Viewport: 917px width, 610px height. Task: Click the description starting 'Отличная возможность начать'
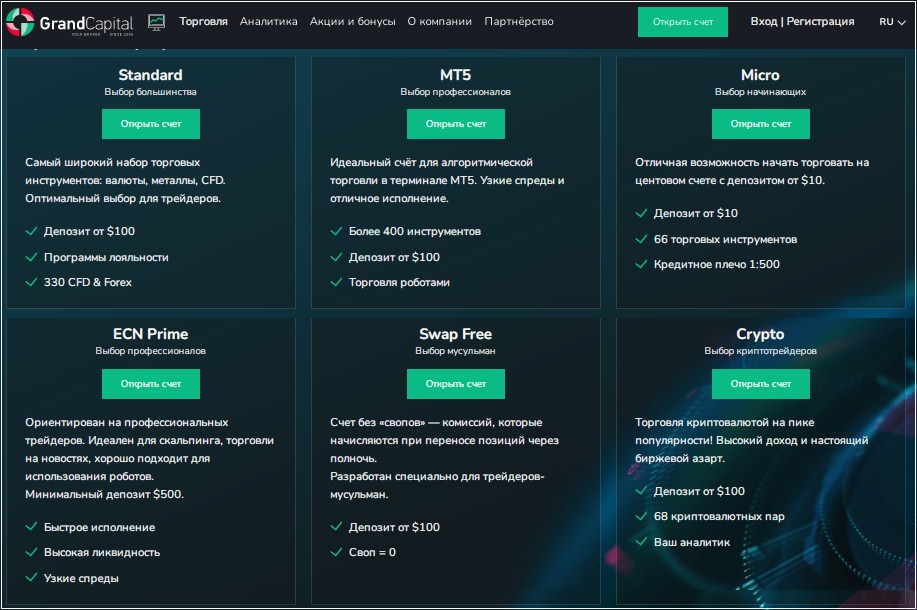coord(752,171)
